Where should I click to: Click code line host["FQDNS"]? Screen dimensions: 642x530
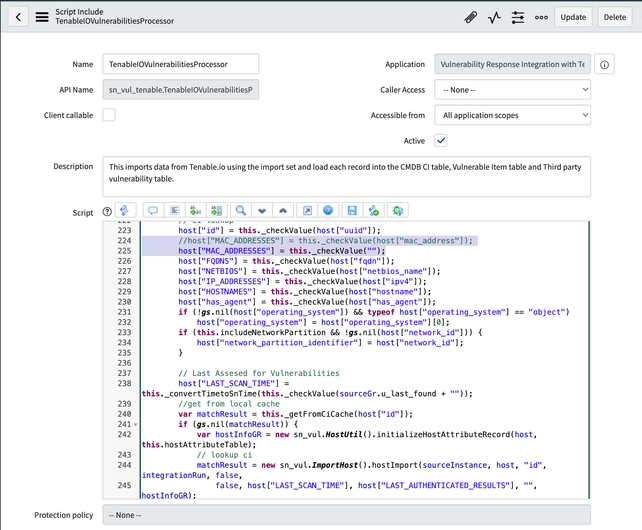pos(286,261)
